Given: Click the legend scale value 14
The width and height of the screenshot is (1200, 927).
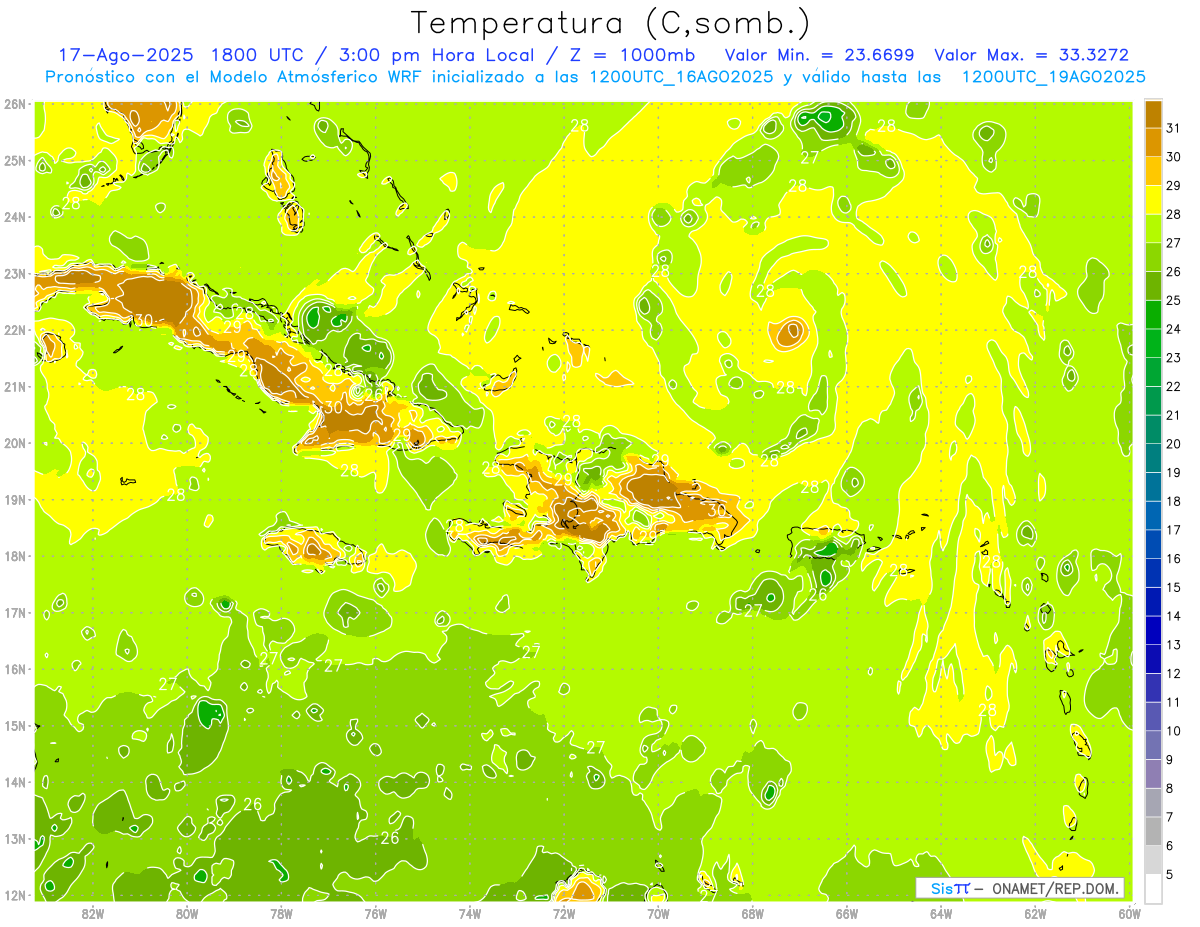Looking at the screenshot, I should (1174, 616).
